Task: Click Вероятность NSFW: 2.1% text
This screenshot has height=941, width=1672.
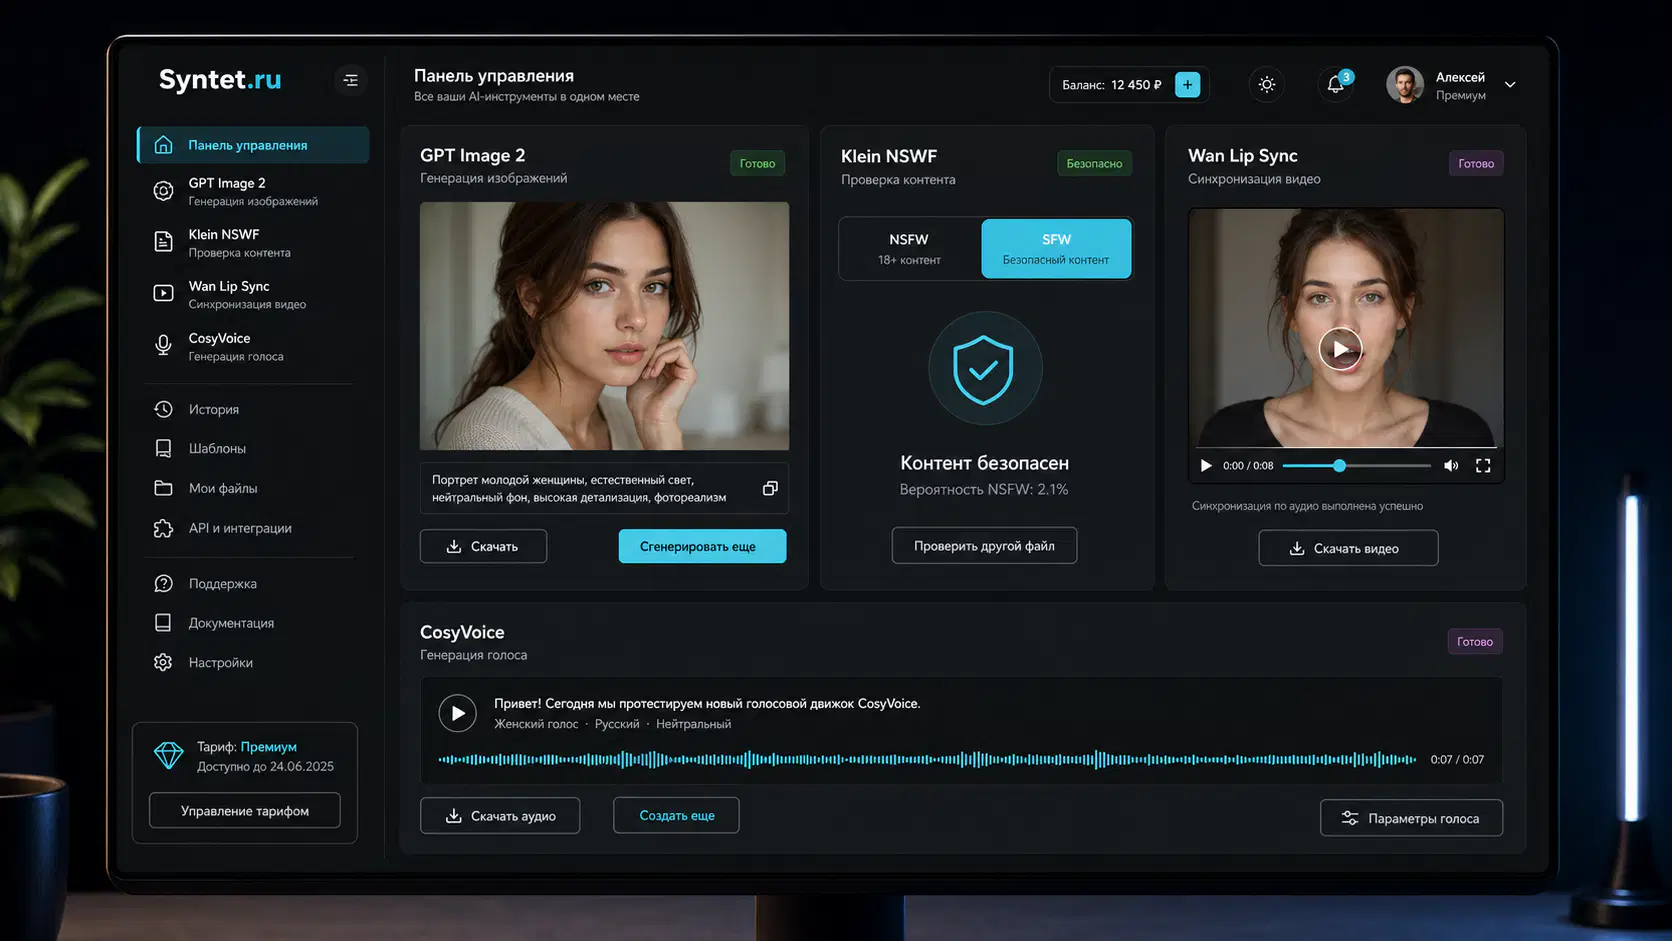Action: click(984, 490)
